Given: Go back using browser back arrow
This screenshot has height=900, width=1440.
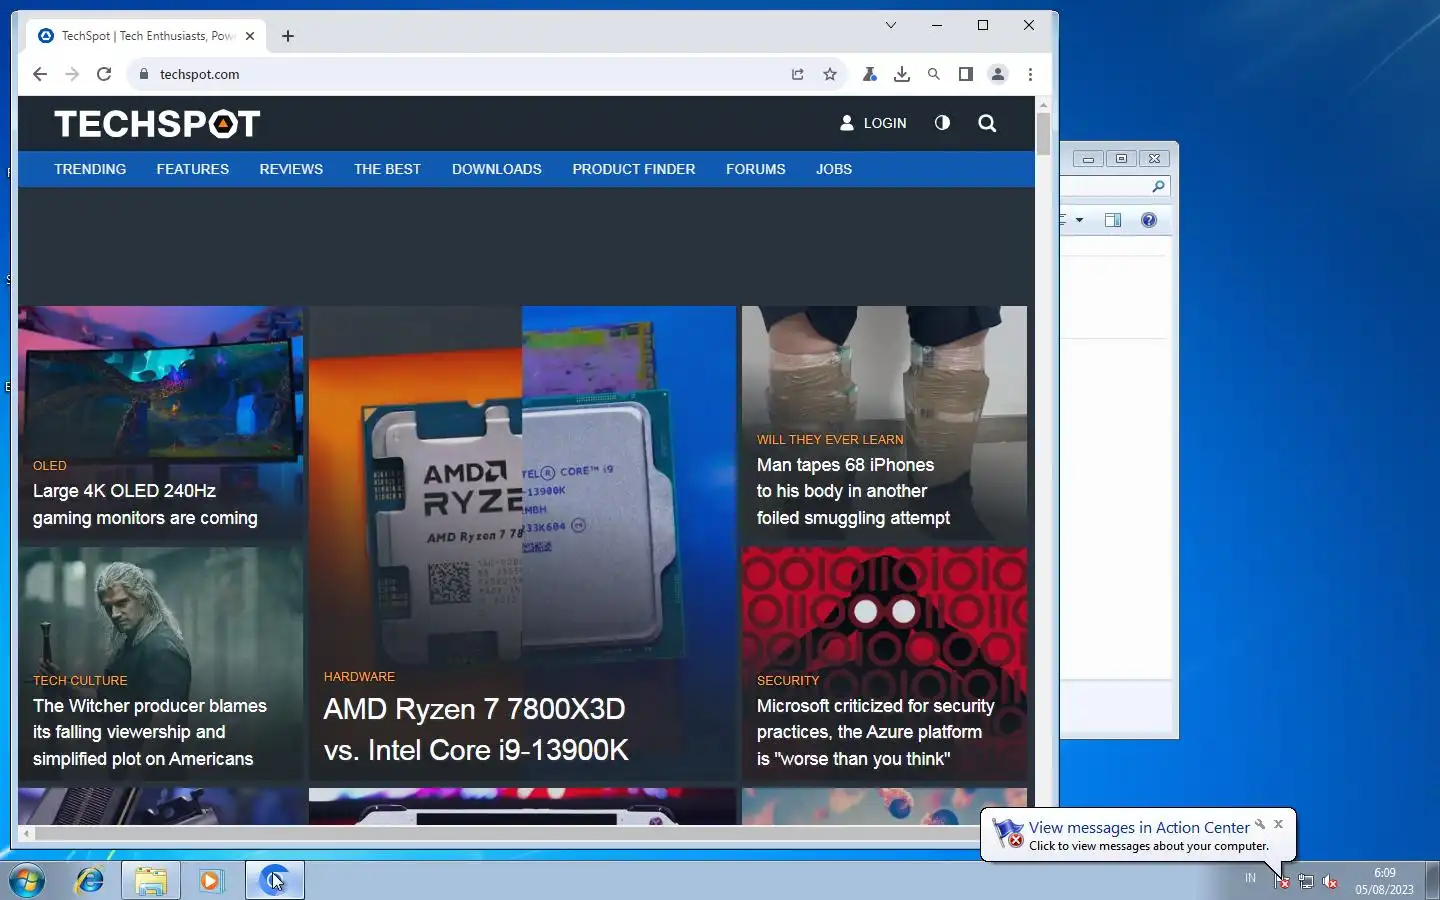Looking at the screenshot, I should (40, 74).
